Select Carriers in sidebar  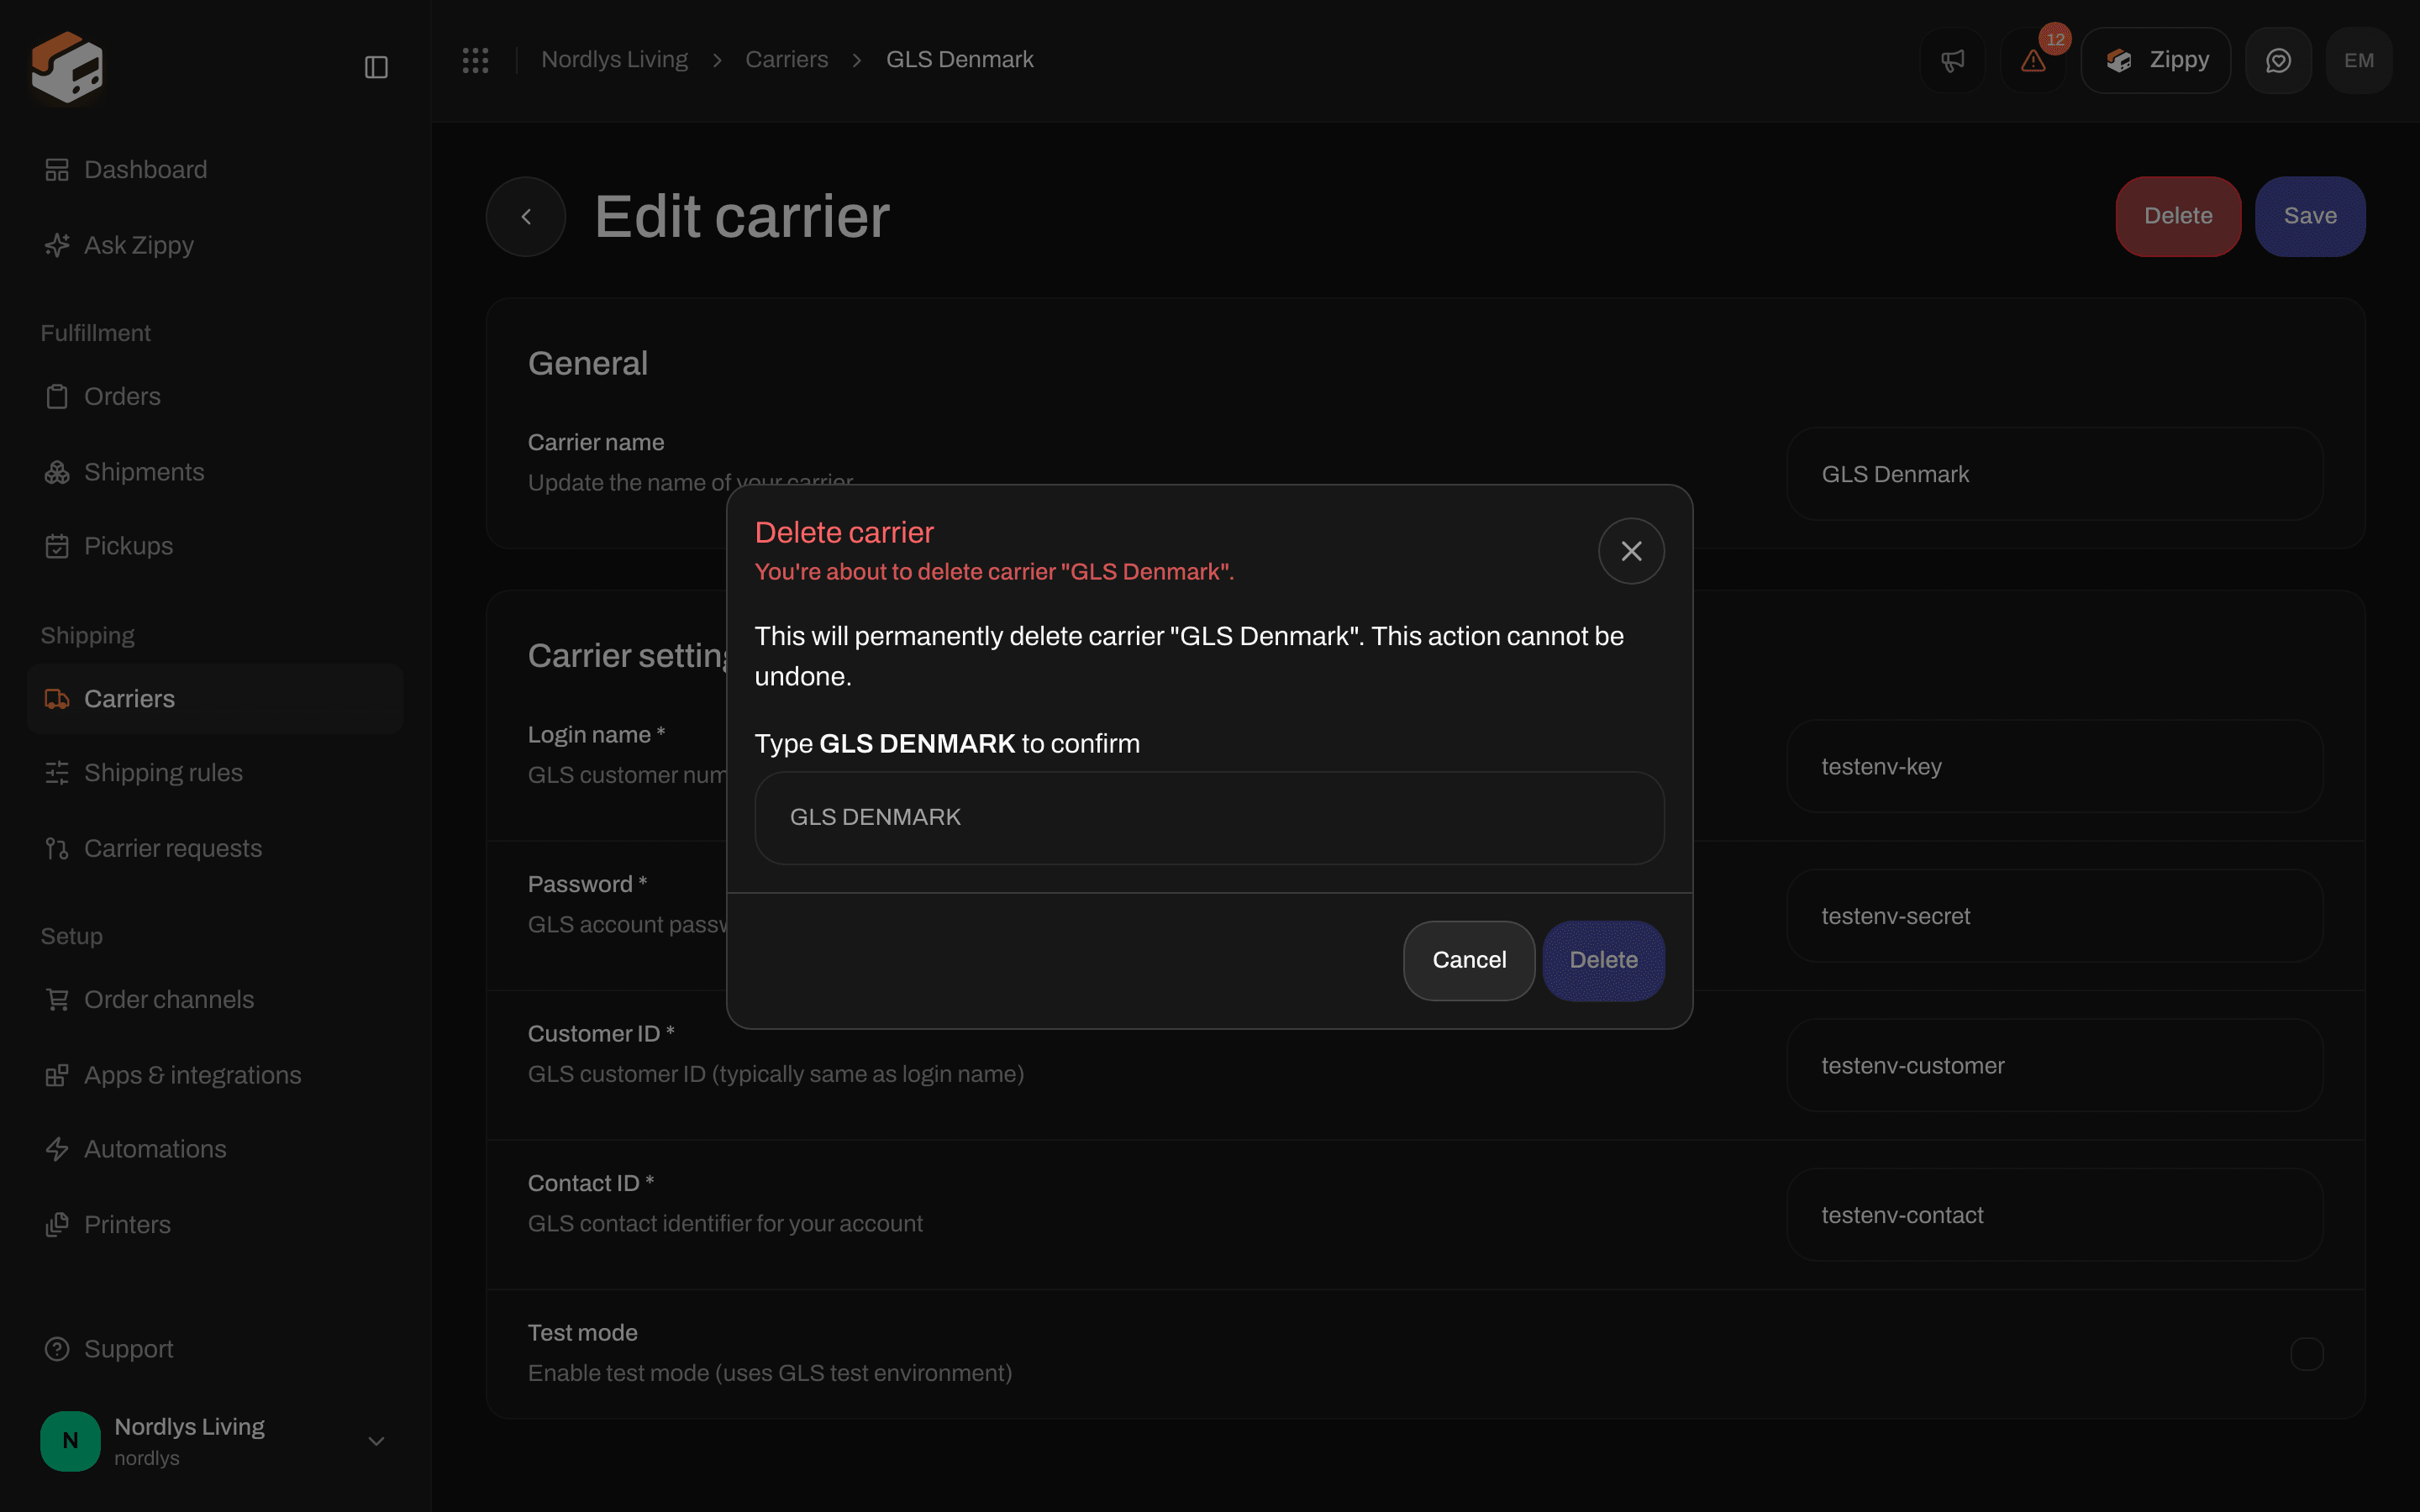(x=215, y=699)
